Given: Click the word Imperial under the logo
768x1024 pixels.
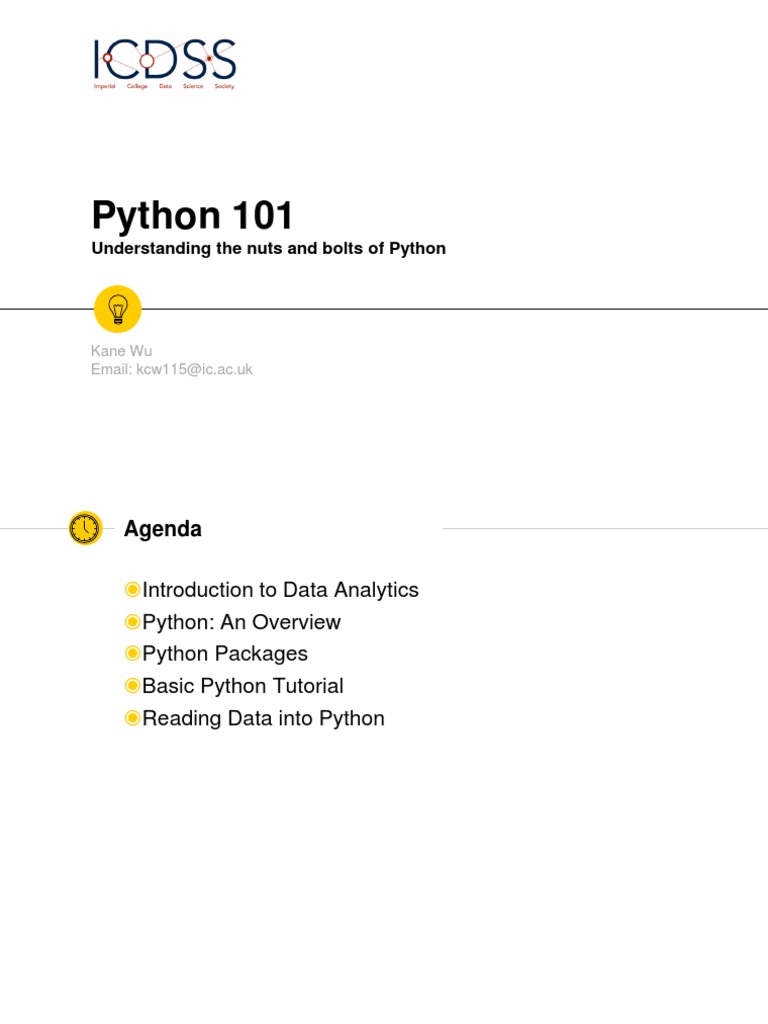Looking at the screenshot, I should pos(104,87).
